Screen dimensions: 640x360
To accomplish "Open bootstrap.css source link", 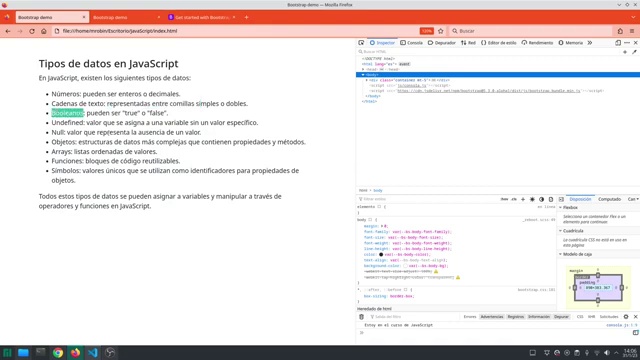I will coord(536,290).
